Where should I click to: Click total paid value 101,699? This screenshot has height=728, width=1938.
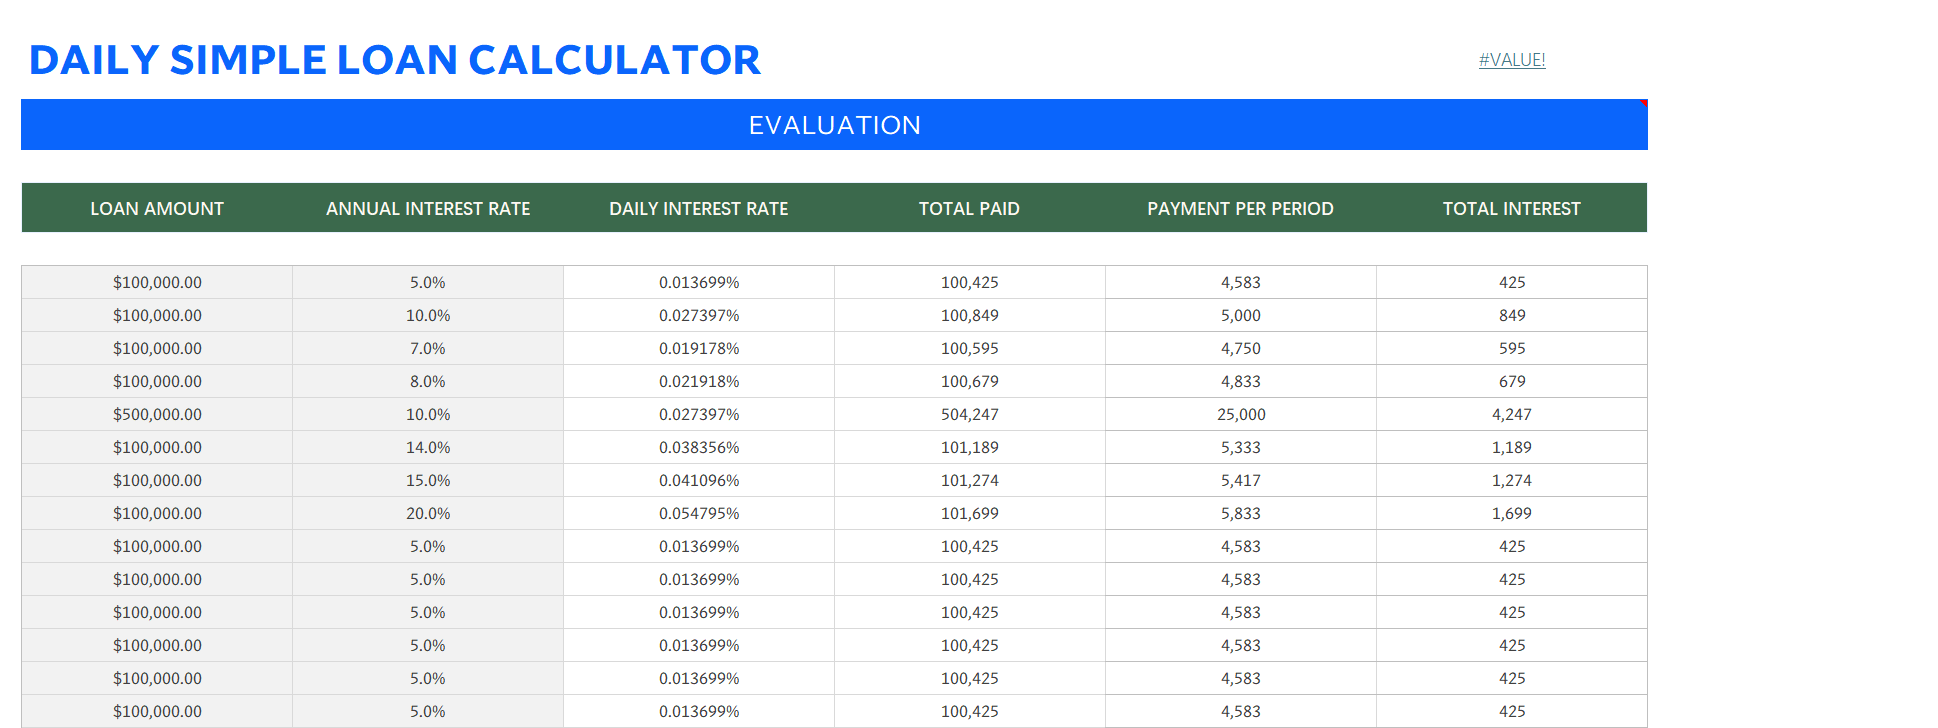click(x=970, y=513)
